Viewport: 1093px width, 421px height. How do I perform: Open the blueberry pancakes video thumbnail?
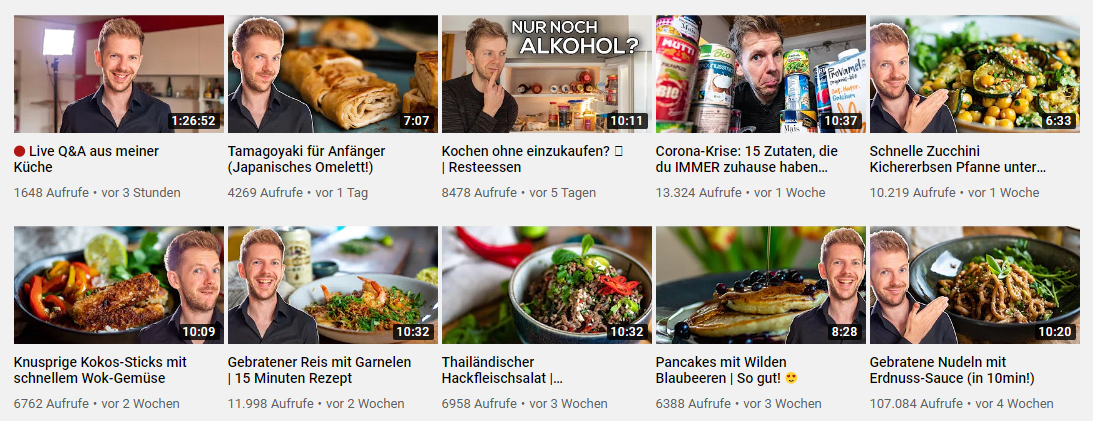point(760,285)
